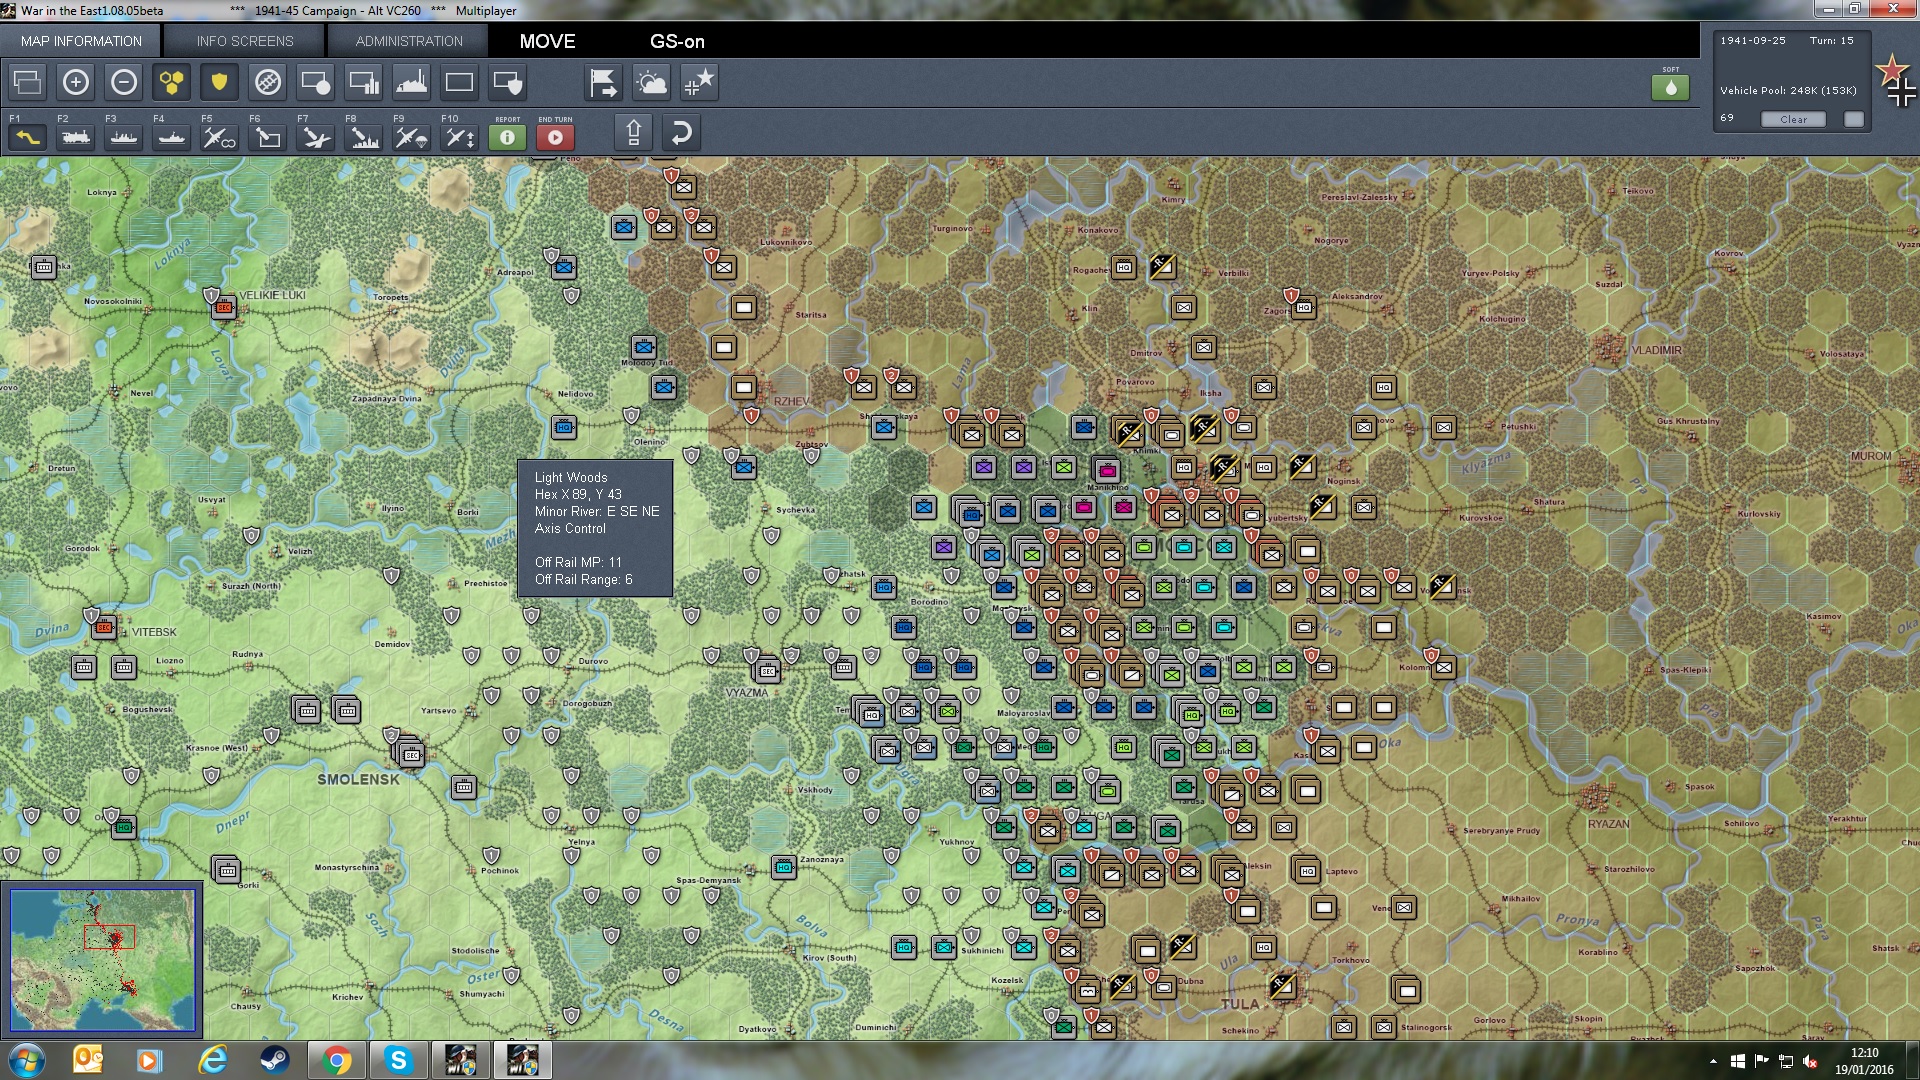This screenshot has width=1920, height=1080.
Task: Click the overlapping windows icon in top toolbar
Action: coord(27,82)
